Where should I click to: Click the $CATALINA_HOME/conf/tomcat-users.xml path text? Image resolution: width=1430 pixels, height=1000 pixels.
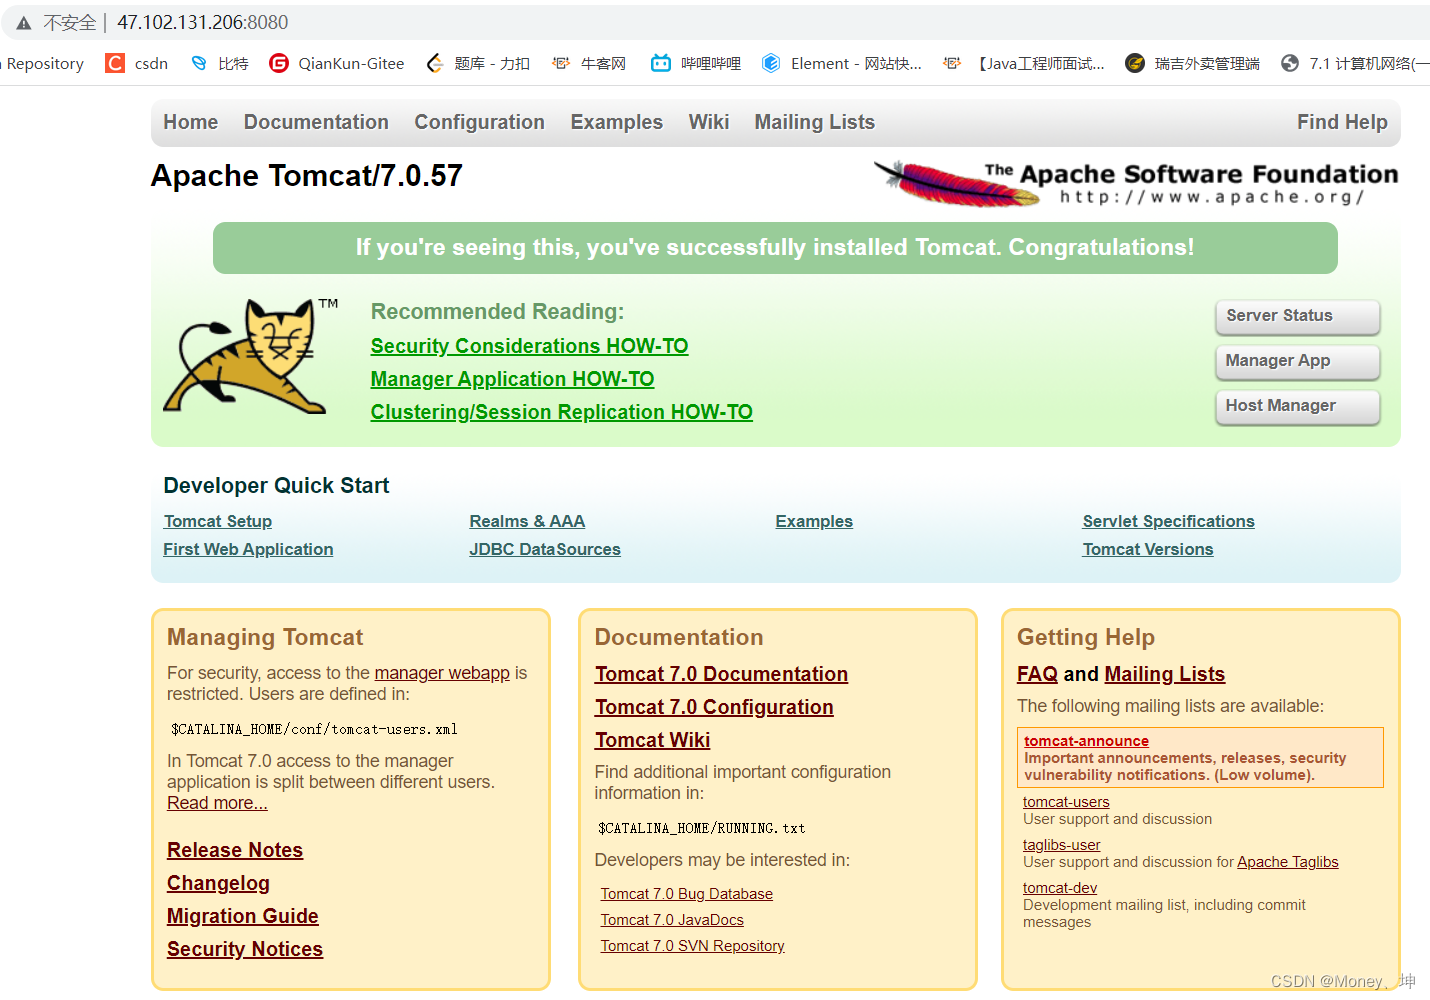(x=314, y=729)
